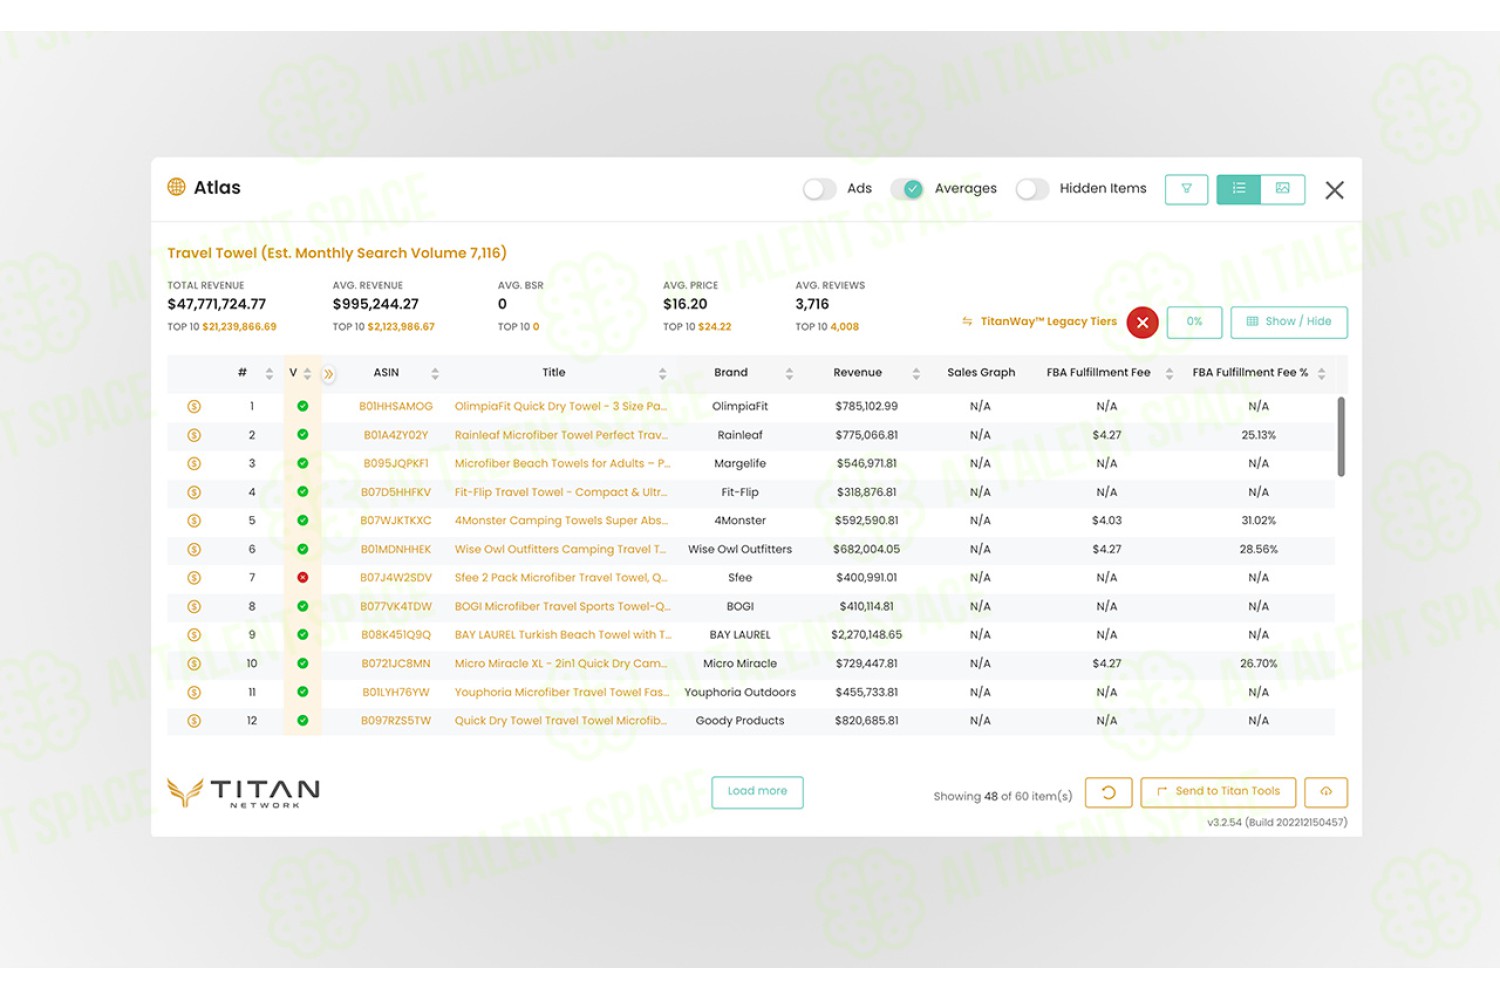Sort by Revenue column arrows
1500x1000 pixels.
tap(916, 374)
